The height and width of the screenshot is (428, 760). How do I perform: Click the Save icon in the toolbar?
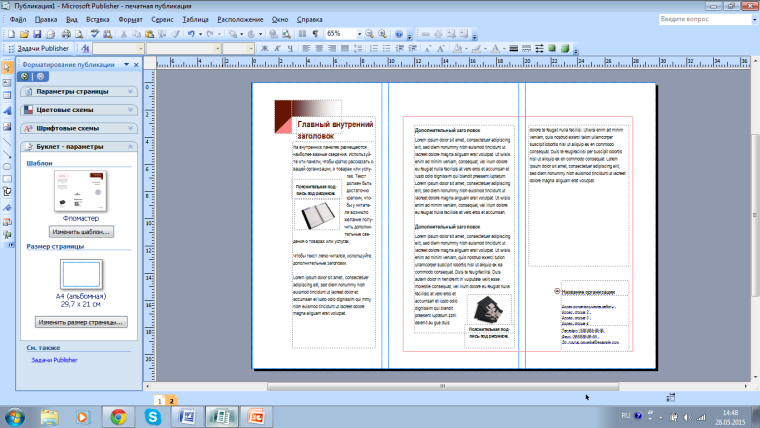tap(39, 33)
